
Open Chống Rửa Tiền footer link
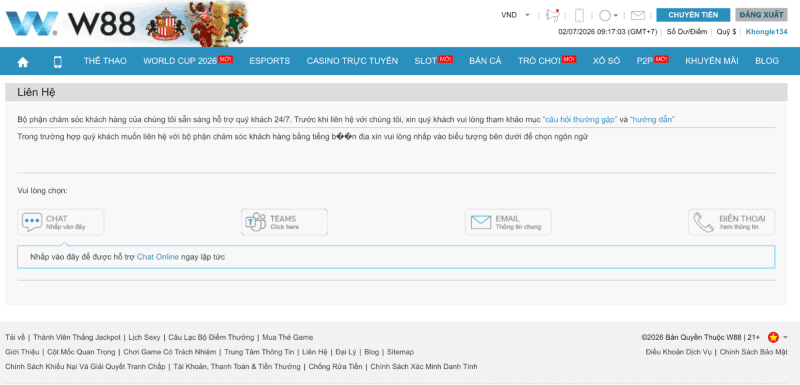point(335,366)
